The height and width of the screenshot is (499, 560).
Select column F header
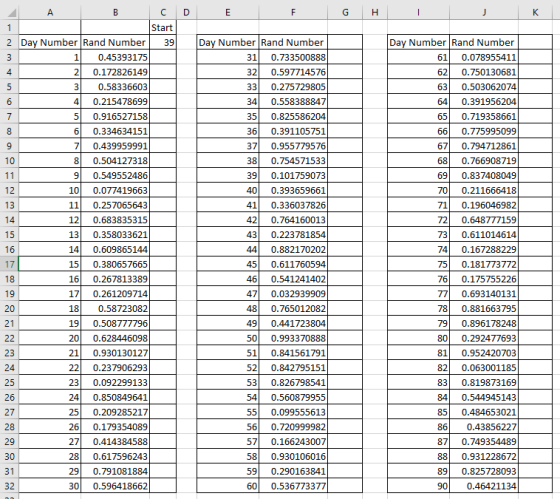(x=293, y=13)
